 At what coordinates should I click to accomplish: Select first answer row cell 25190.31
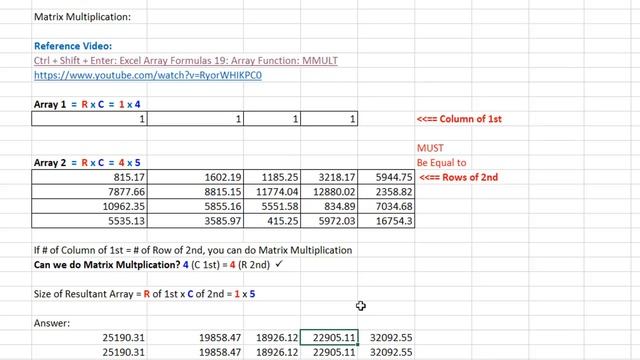(89, 338)
